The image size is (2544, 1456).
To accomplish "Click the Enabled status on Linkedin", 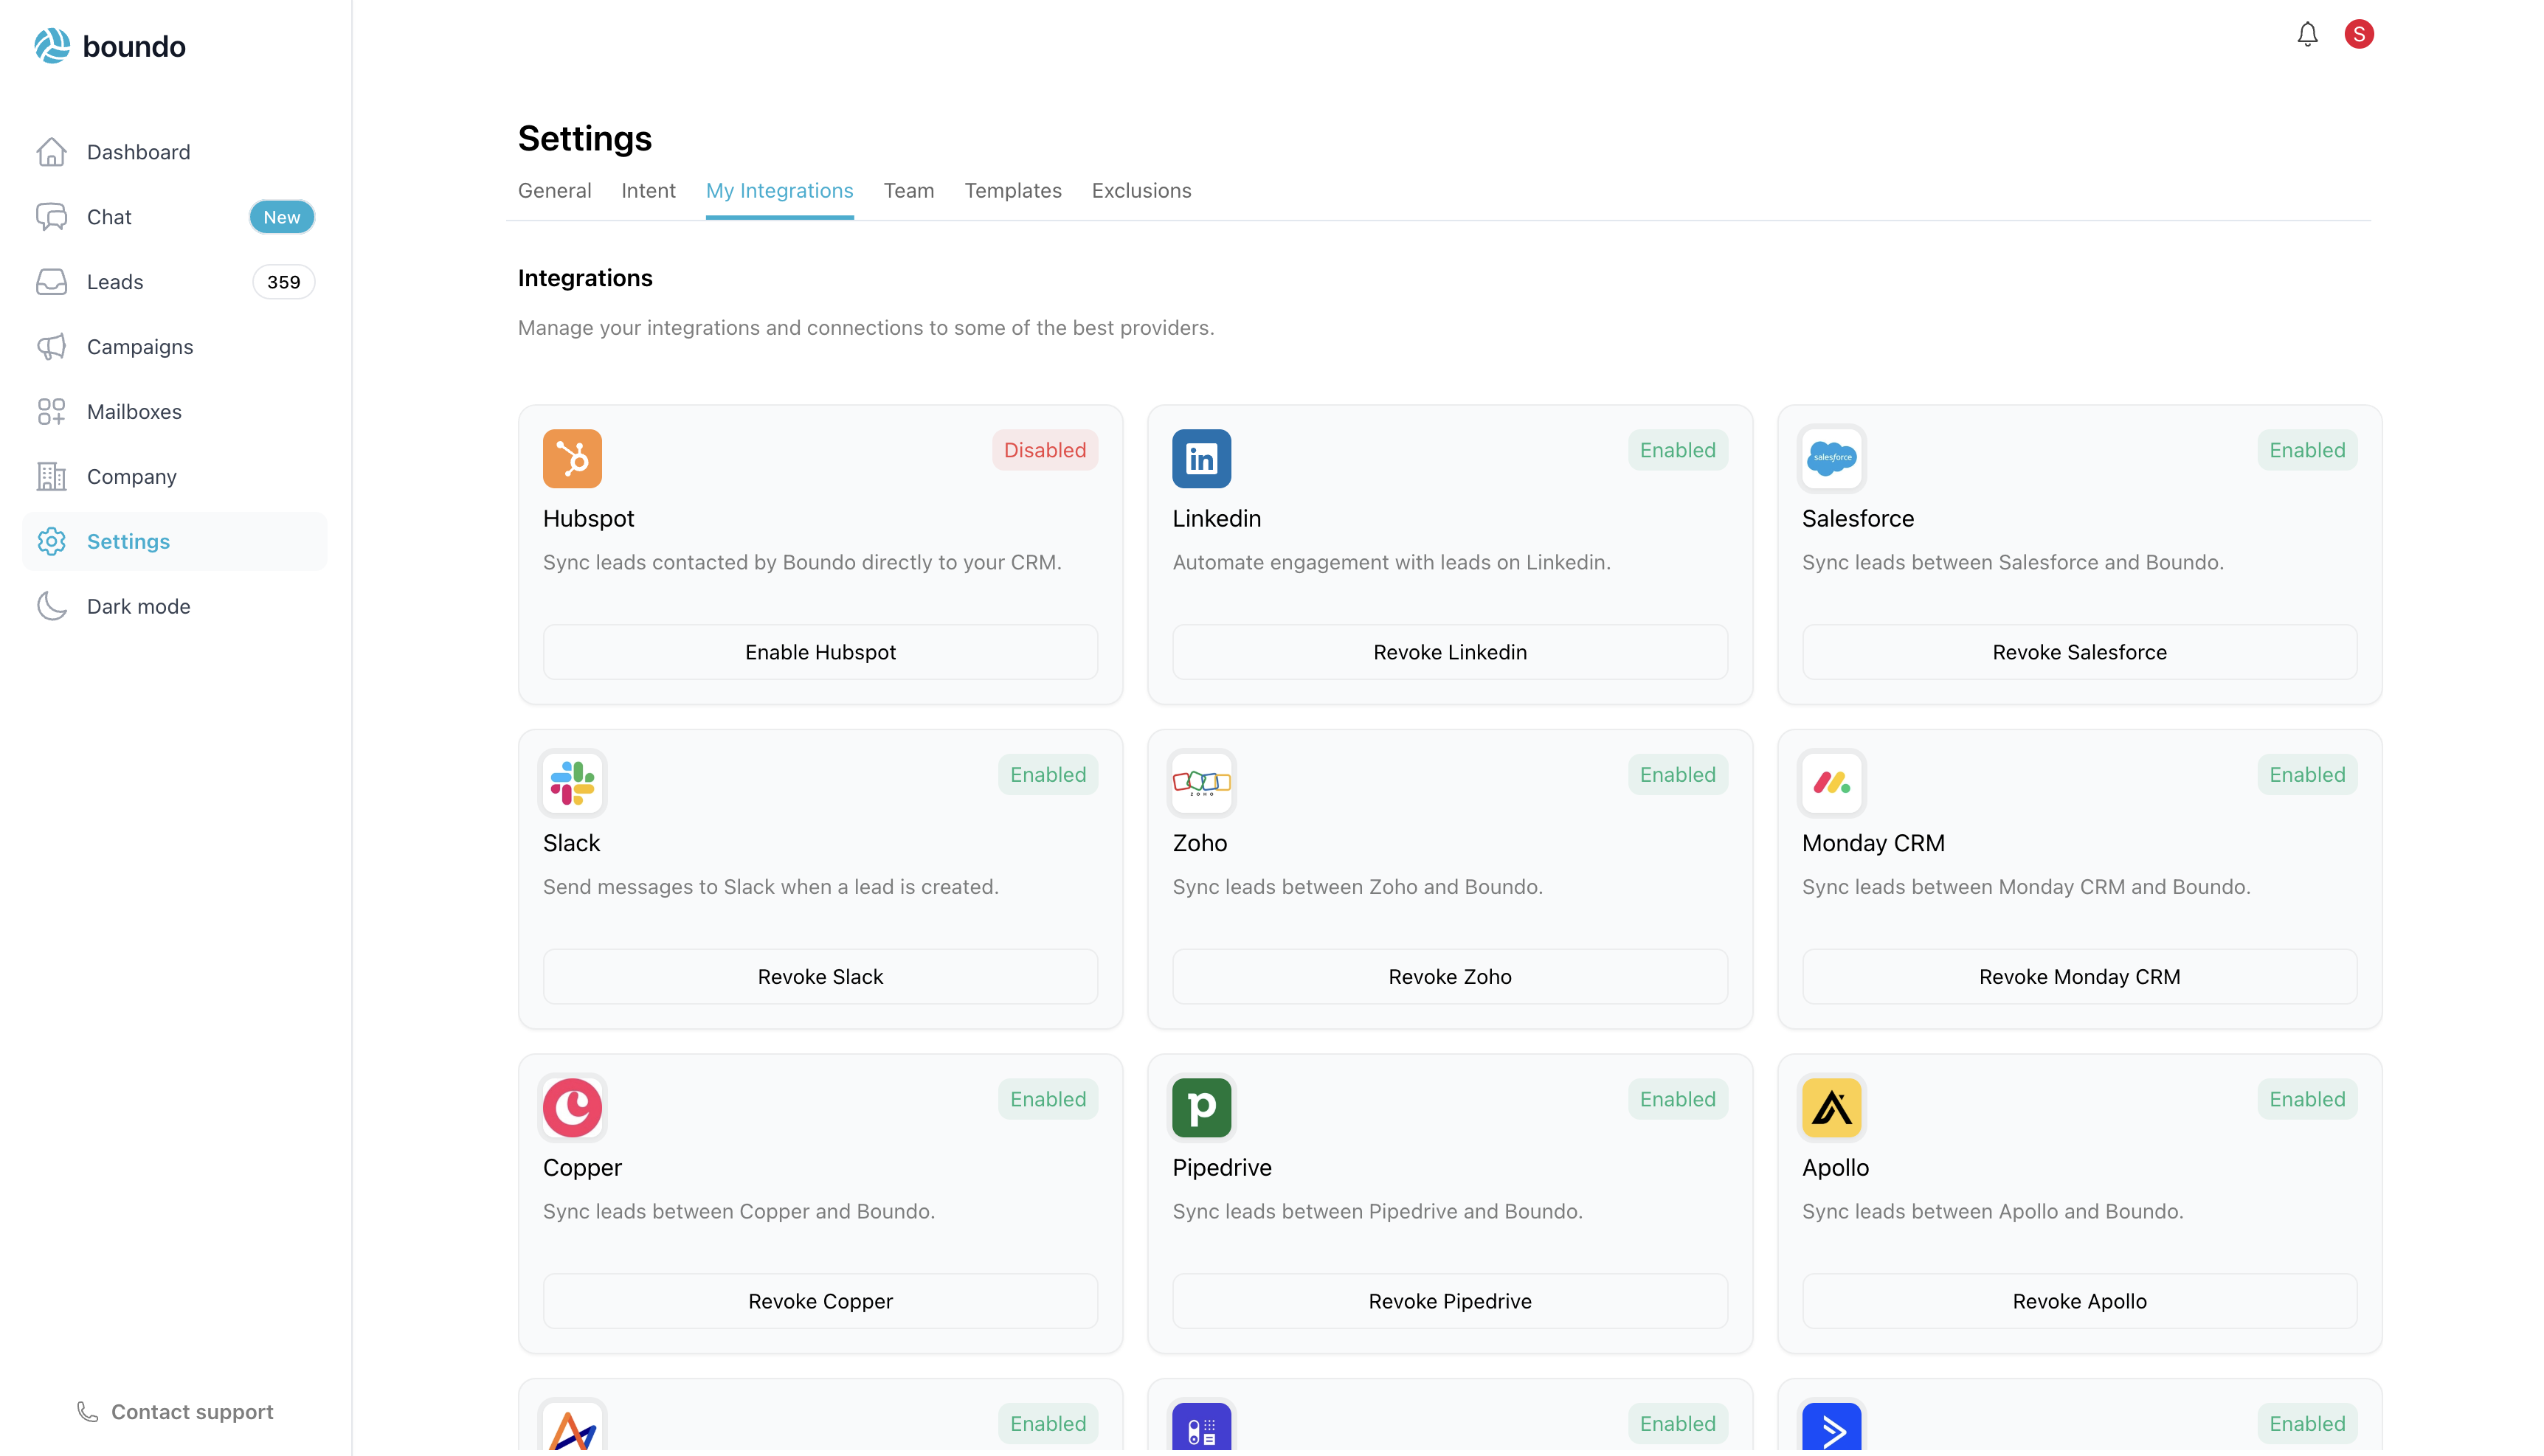I will (x=1677, y=450).
